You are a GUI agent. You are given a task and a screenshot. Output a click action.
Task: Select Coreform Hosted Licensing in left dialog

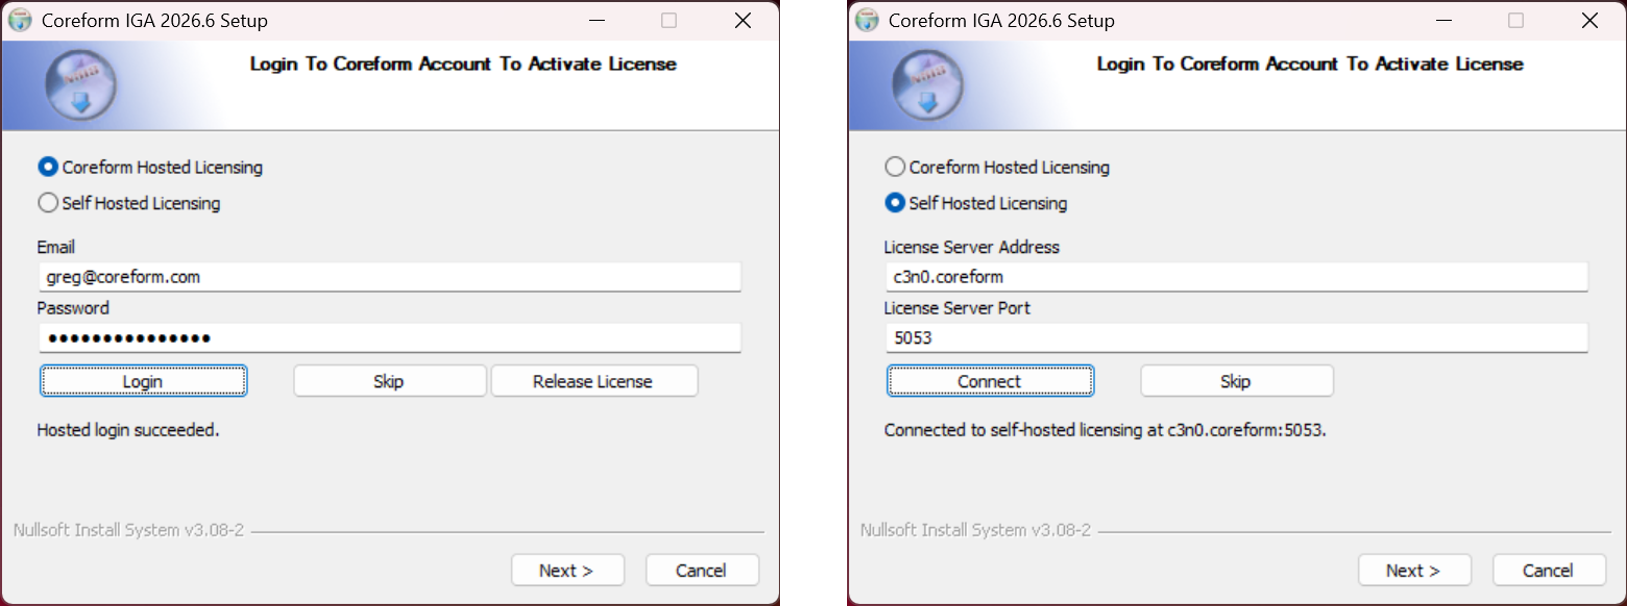[150, 167]
